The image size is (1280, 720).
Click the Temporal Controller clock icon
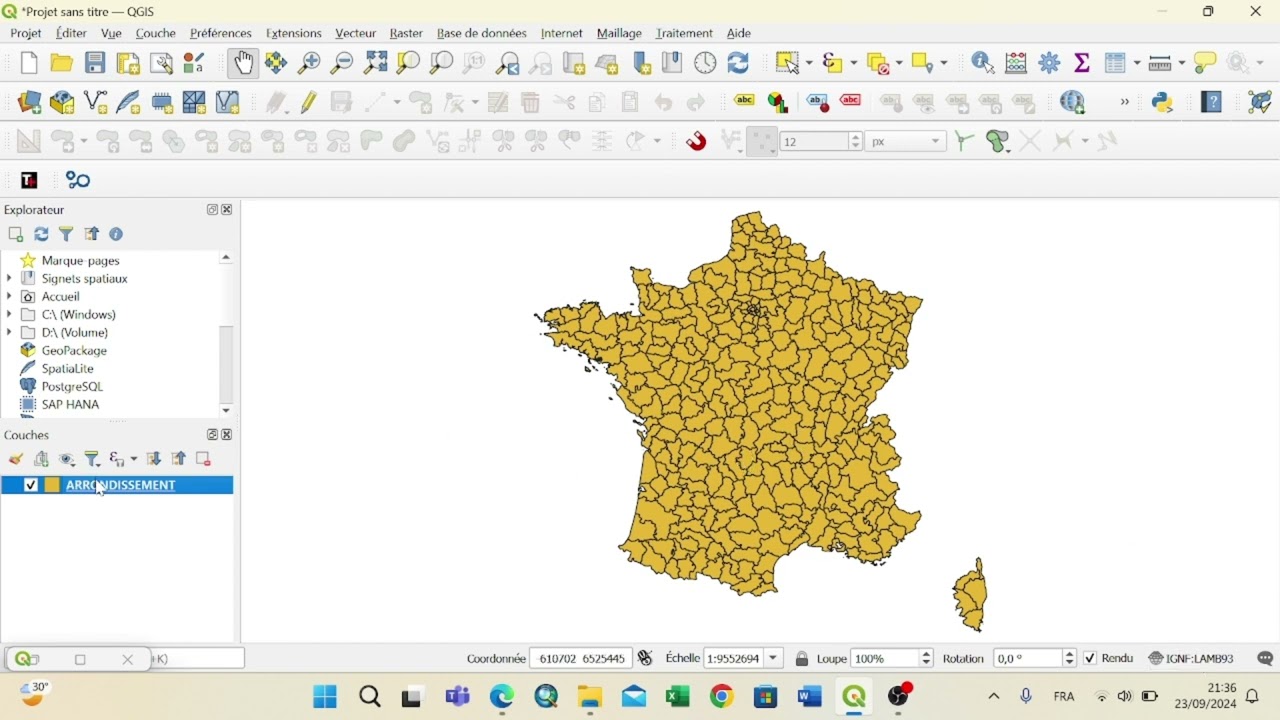click(x=706, y=64)
